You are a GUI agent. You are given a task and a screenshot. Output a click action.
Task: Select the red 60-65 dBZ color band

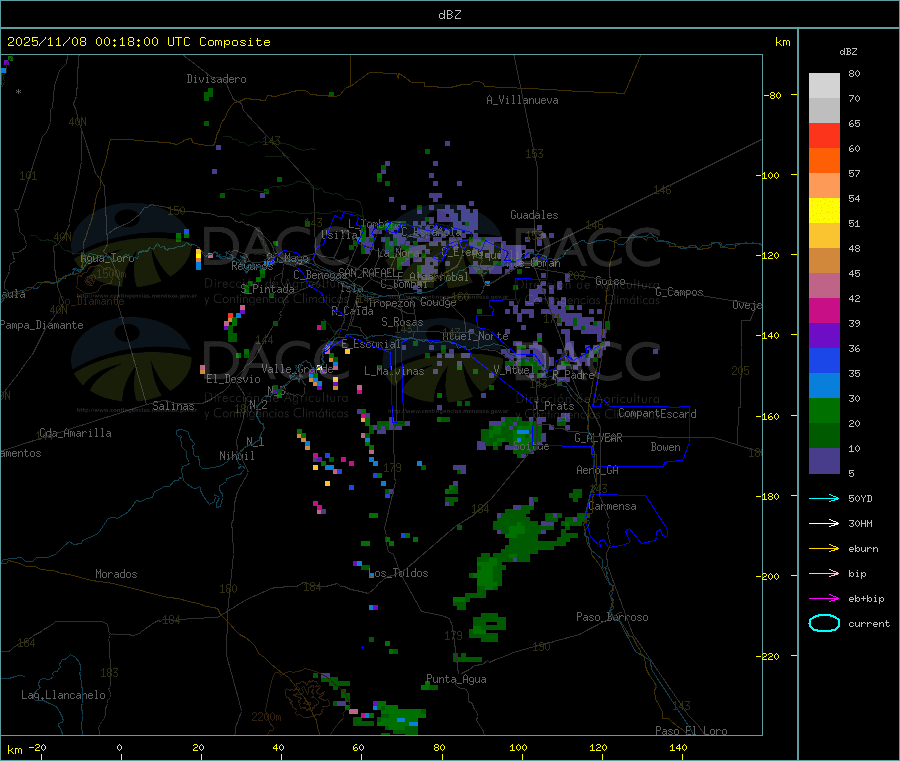point(824,135)
